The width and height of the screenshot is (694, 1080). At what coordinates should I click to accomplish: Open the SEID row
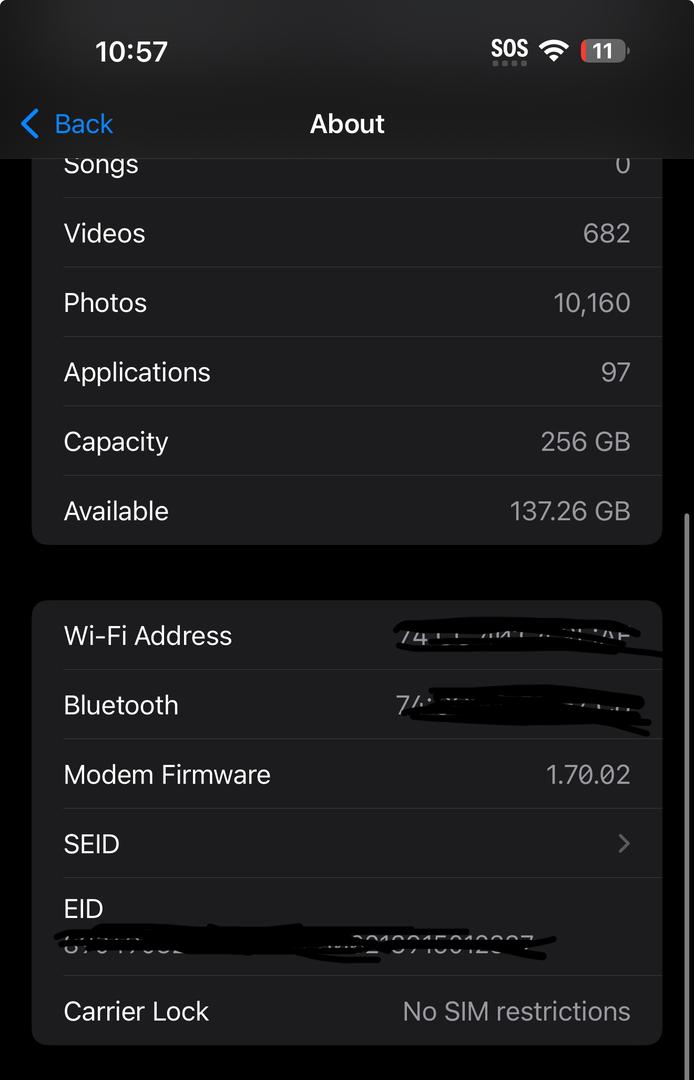click(347, 843)
